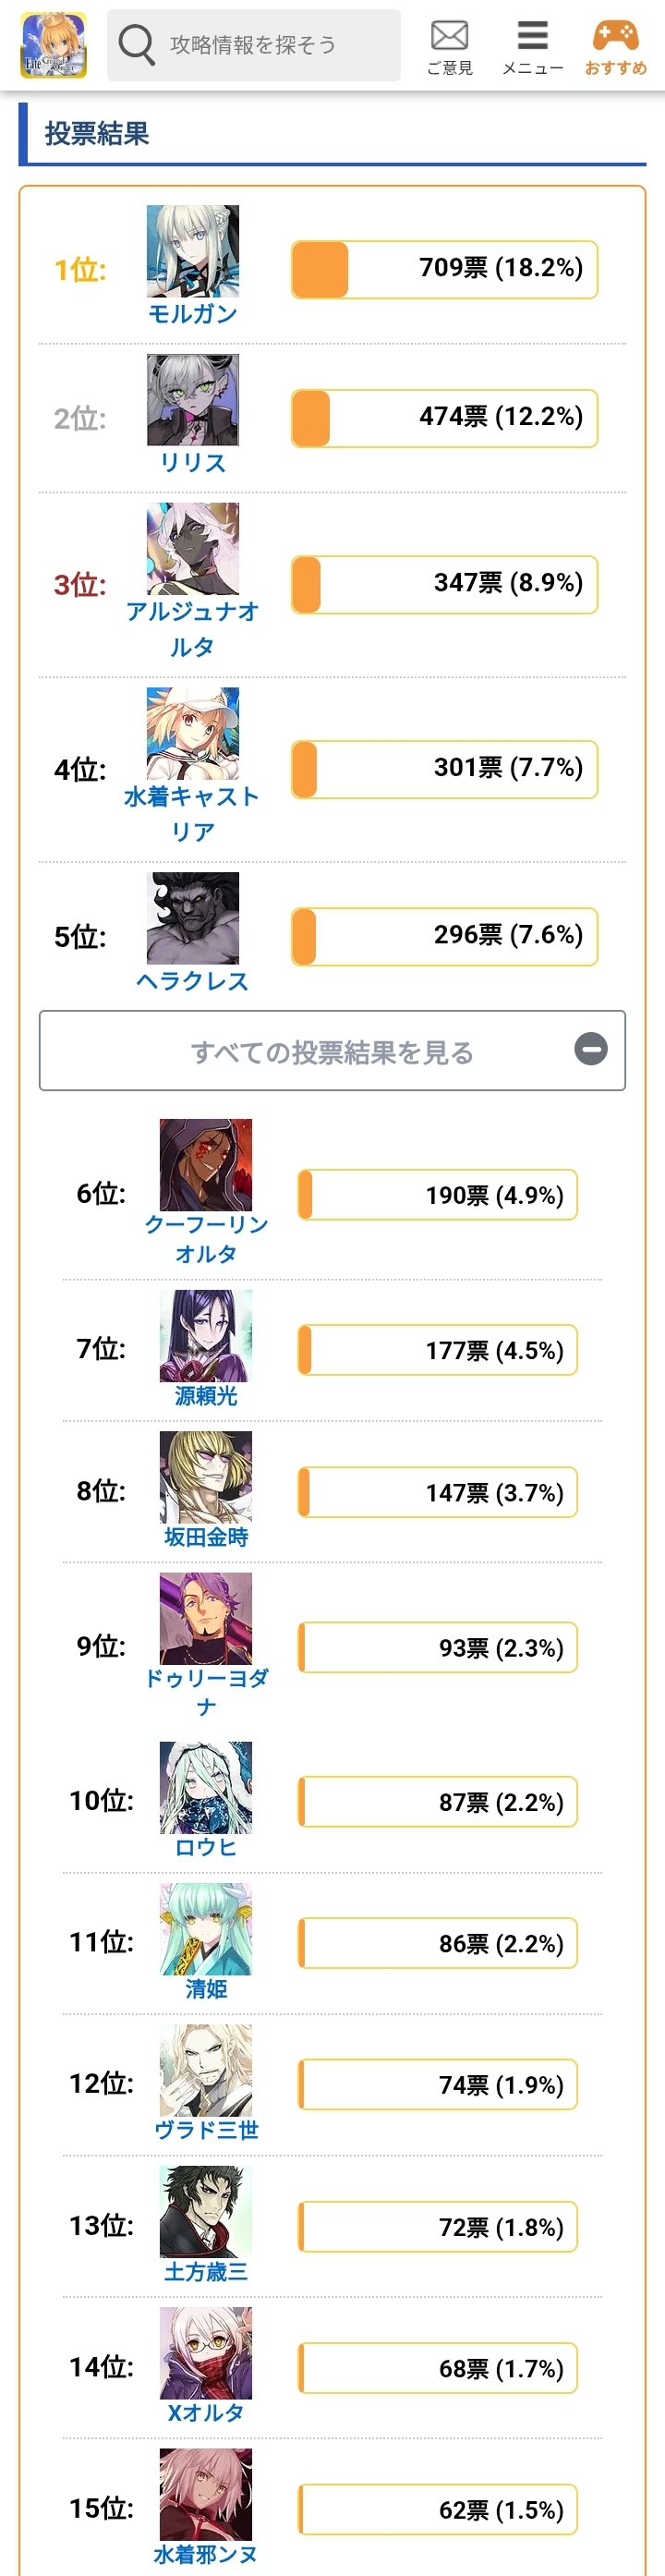
Task: Click the 709票 vote progress bar
Action: (x=444, y=269)
